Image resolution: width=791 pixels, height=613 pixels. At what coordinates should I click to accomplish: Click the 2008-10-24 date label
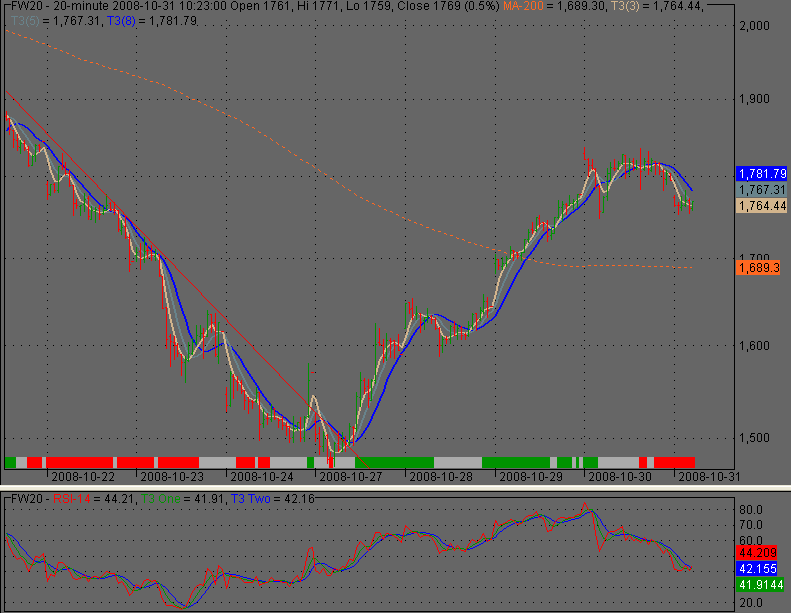click(266, 476)
